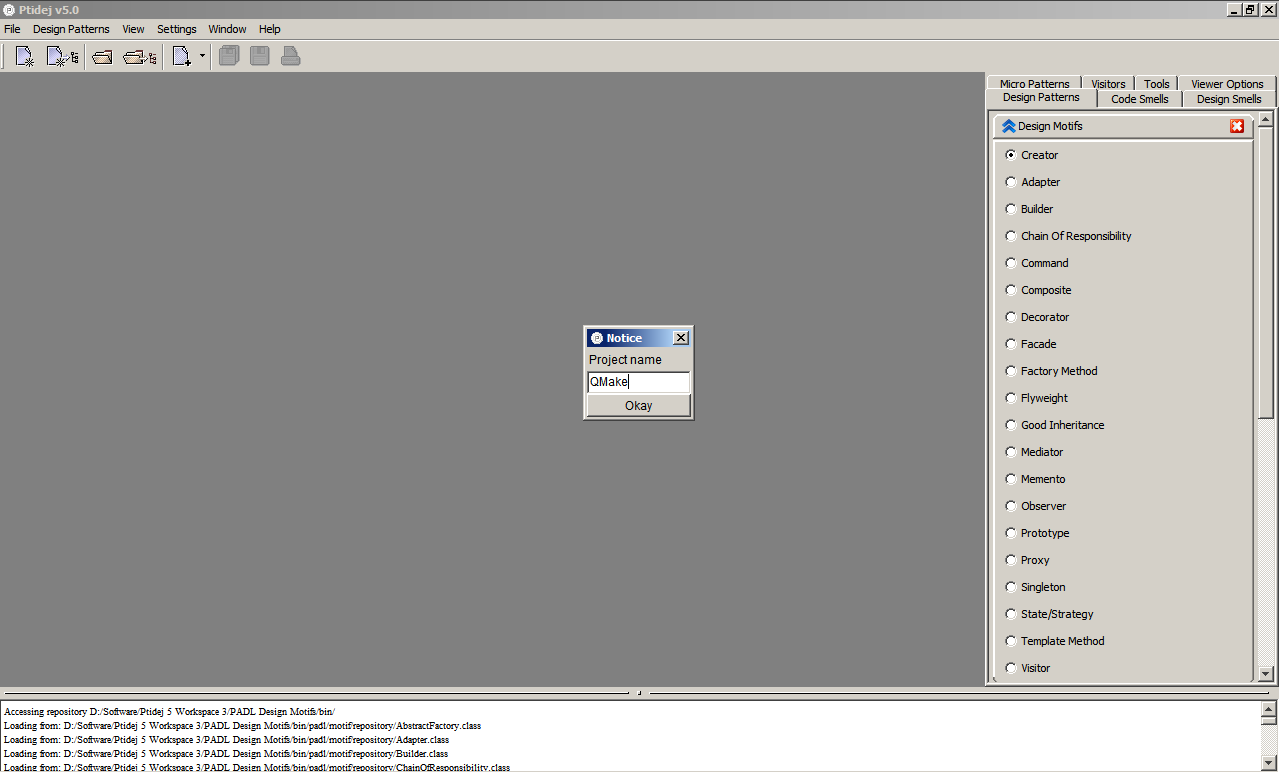Open the Settings menu
The width and height of the screenshot is (1279, 773).
coord(176,29)
